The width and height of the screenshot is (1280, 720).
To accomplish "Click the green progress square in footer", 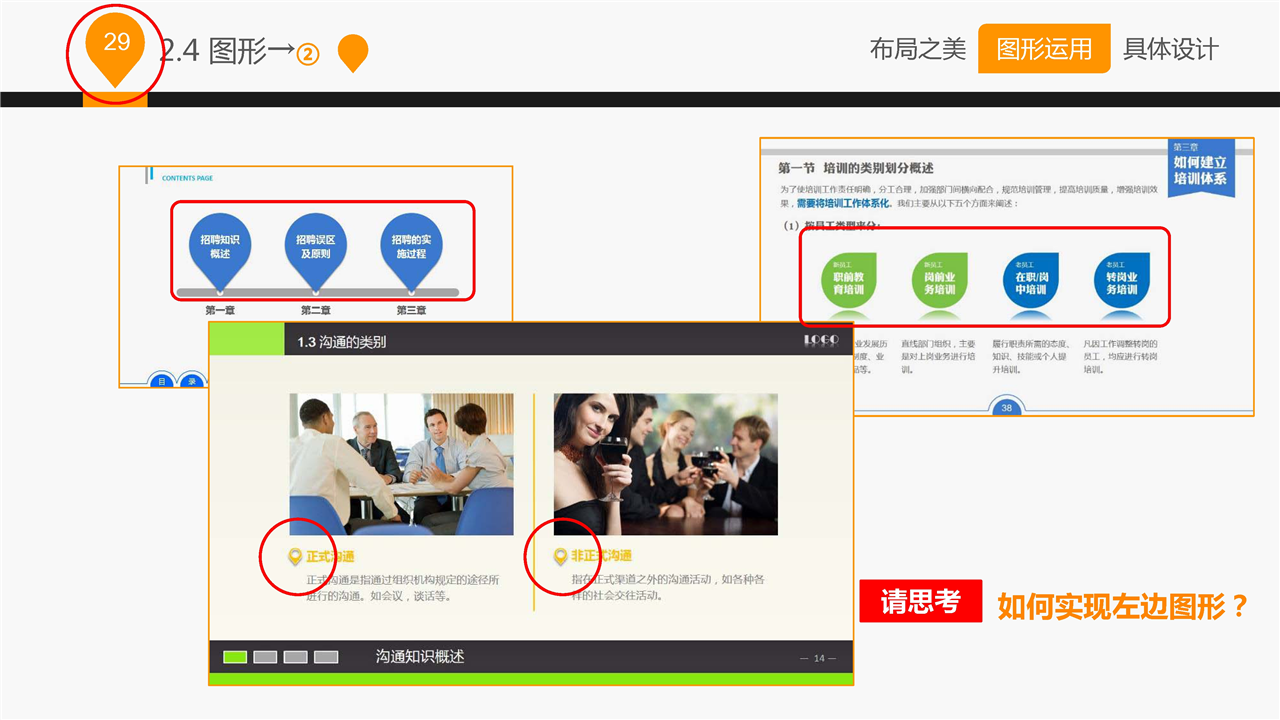I will tap(235, 657).
